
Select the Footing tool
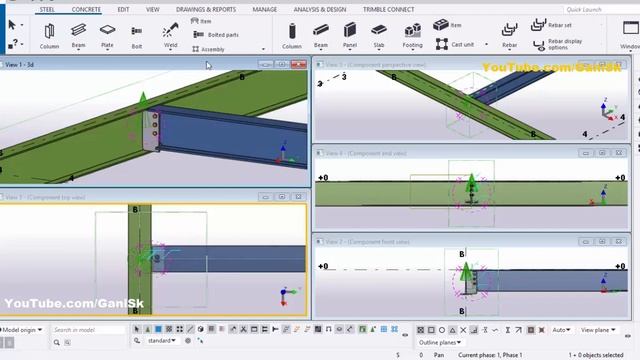(413, 36)
